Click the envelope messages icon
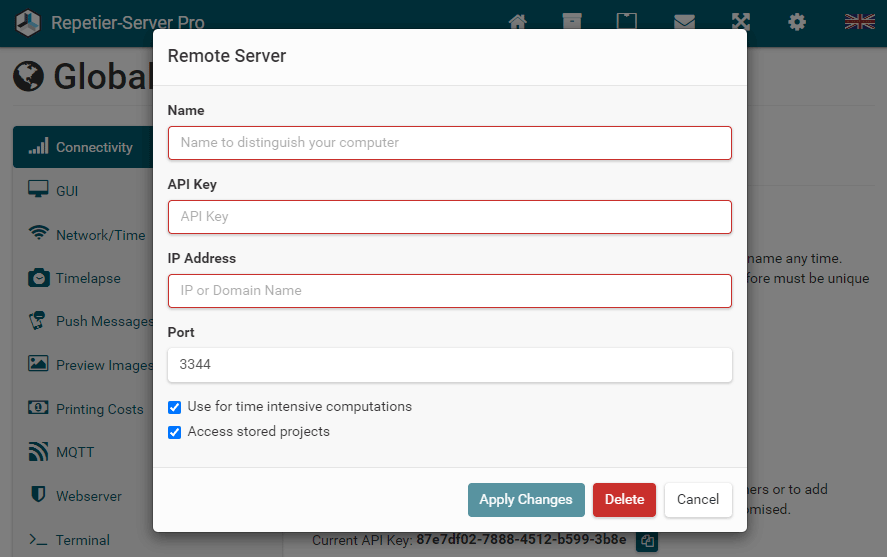This screenshot has width=887, height=557. [684, 21]
